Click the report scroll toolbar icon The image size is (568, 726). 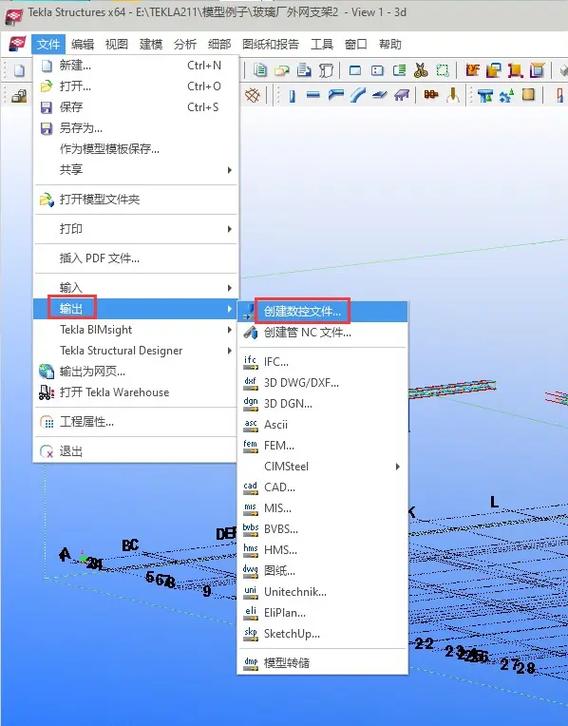326,70
